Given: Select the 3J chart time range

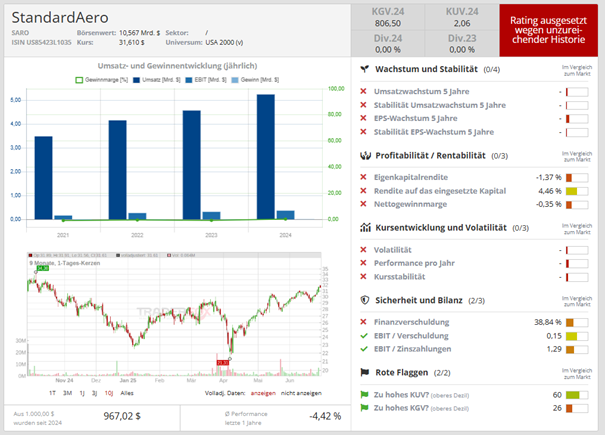Looking at the screenshot, I should point(95,393).
